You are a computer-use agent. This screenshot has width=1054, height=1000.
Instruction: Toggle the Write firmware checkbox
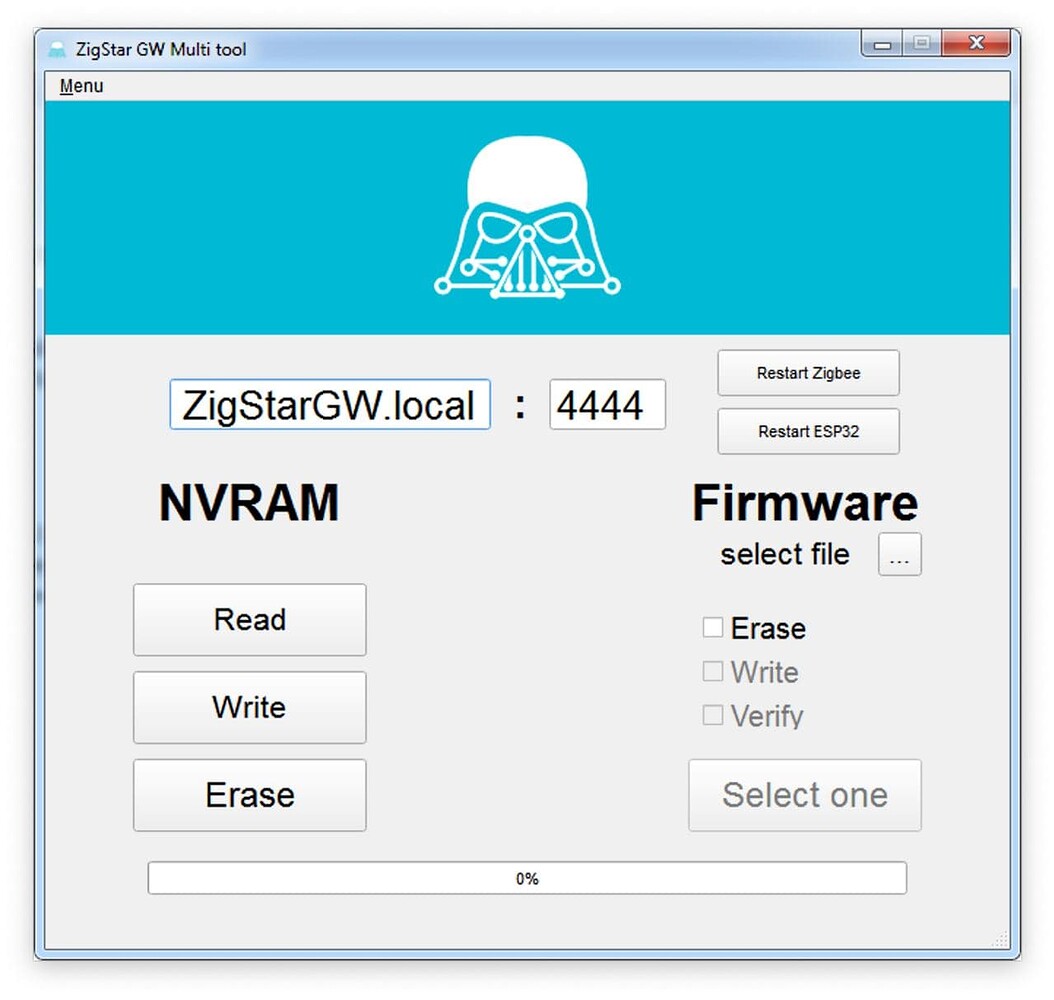point(713,671)
